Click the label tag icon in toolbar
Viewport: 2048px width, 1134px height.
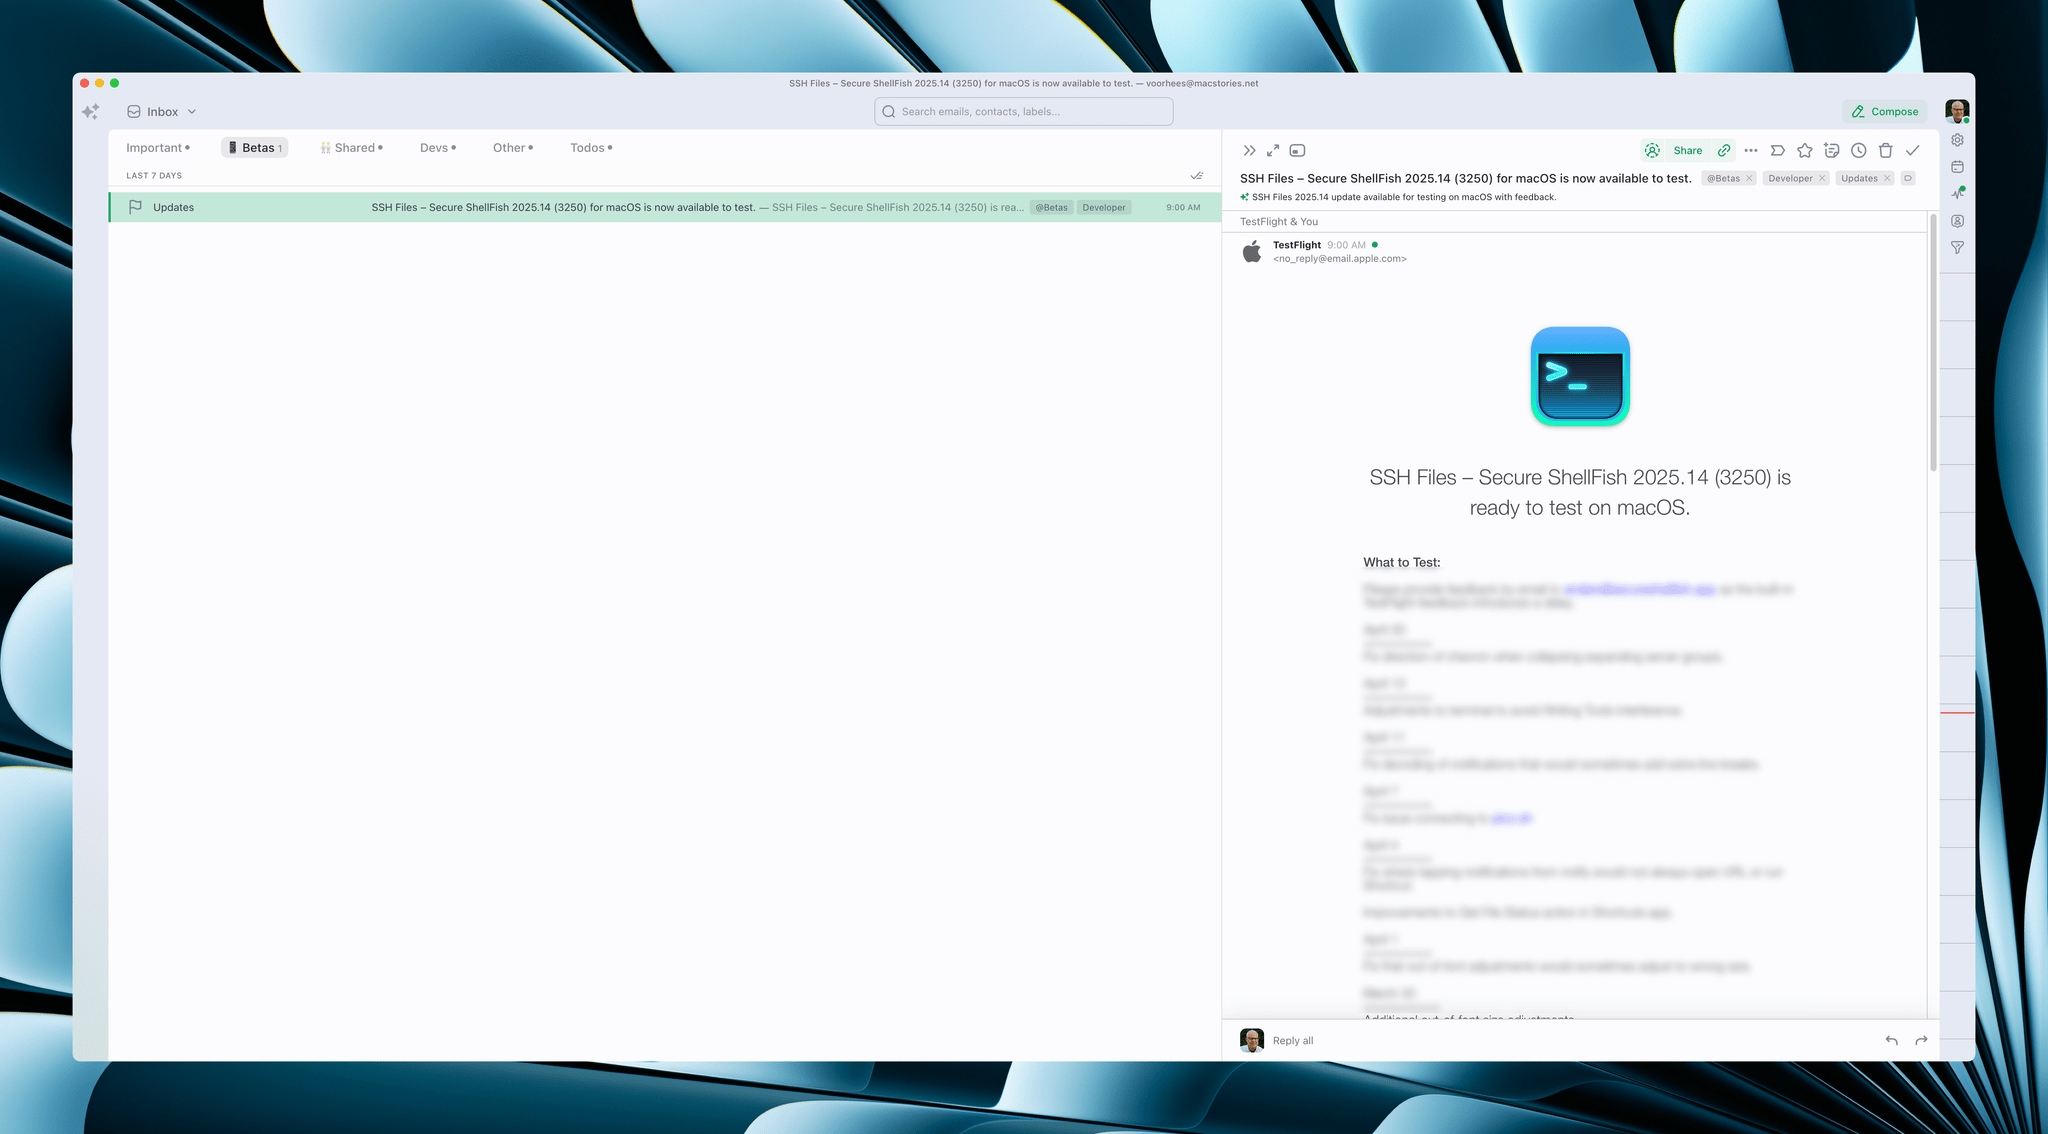1778,151
